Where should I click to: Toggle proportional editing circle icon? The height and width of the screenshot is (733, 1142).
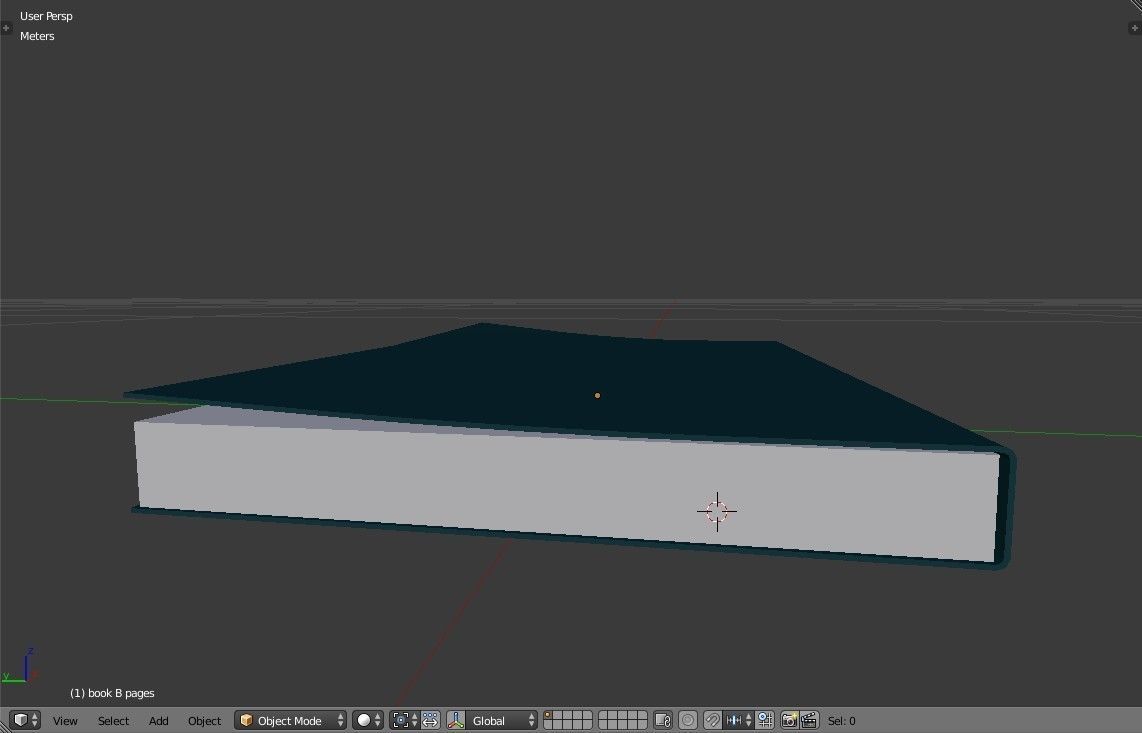pos(688,720)
